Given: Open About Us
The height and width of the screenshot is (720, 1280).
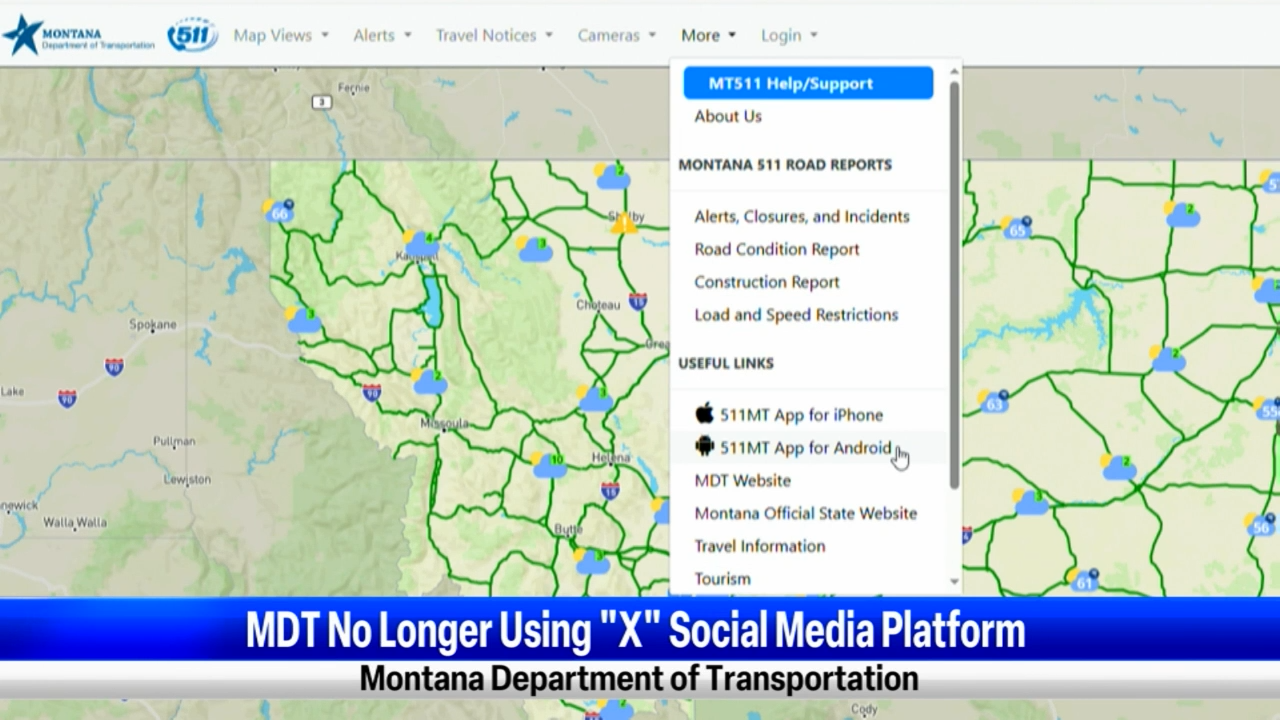Looking at the screenshot, I should [728, 116].
